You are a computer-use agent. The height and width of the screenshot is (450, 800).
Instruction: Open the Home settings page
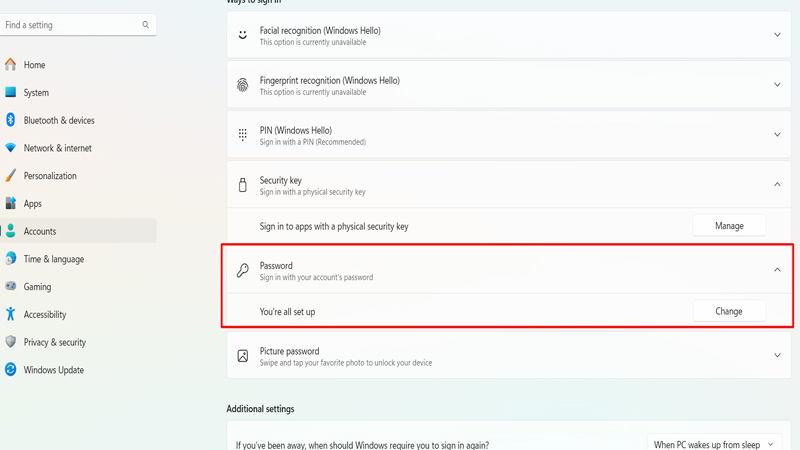pos(34,65)
